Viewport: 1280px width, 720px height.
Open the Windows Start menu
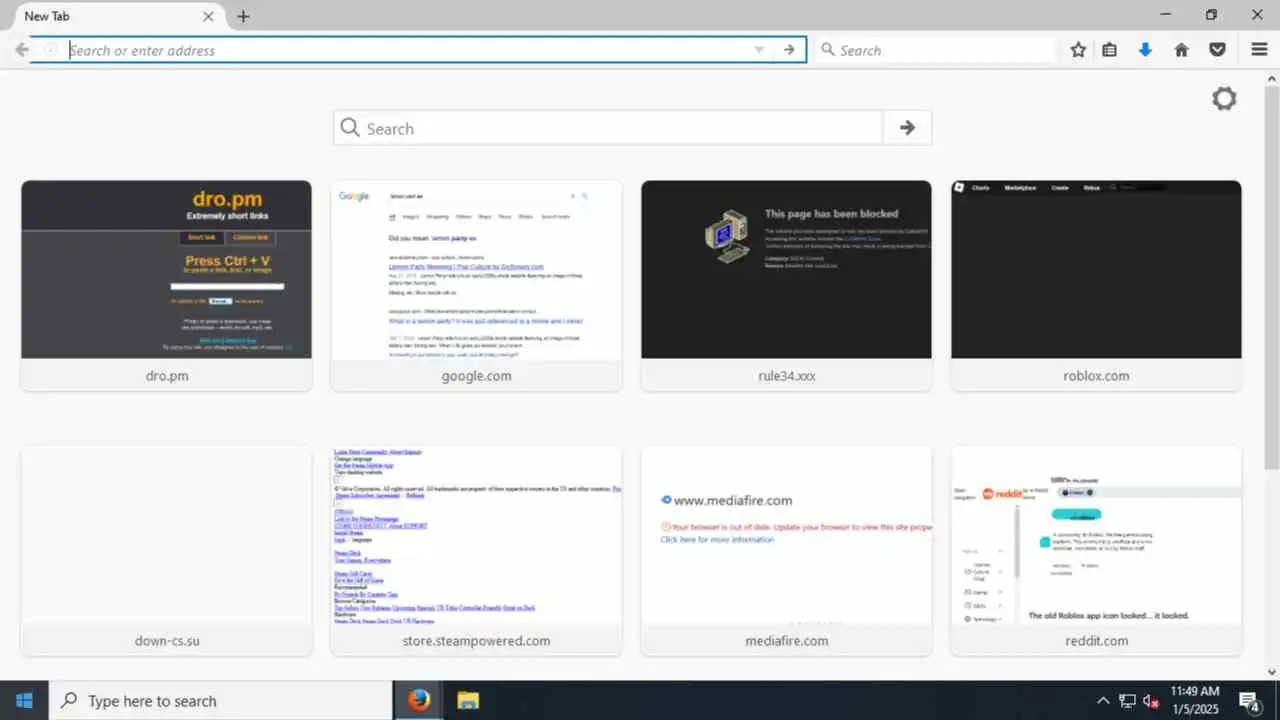pos(24,700)
